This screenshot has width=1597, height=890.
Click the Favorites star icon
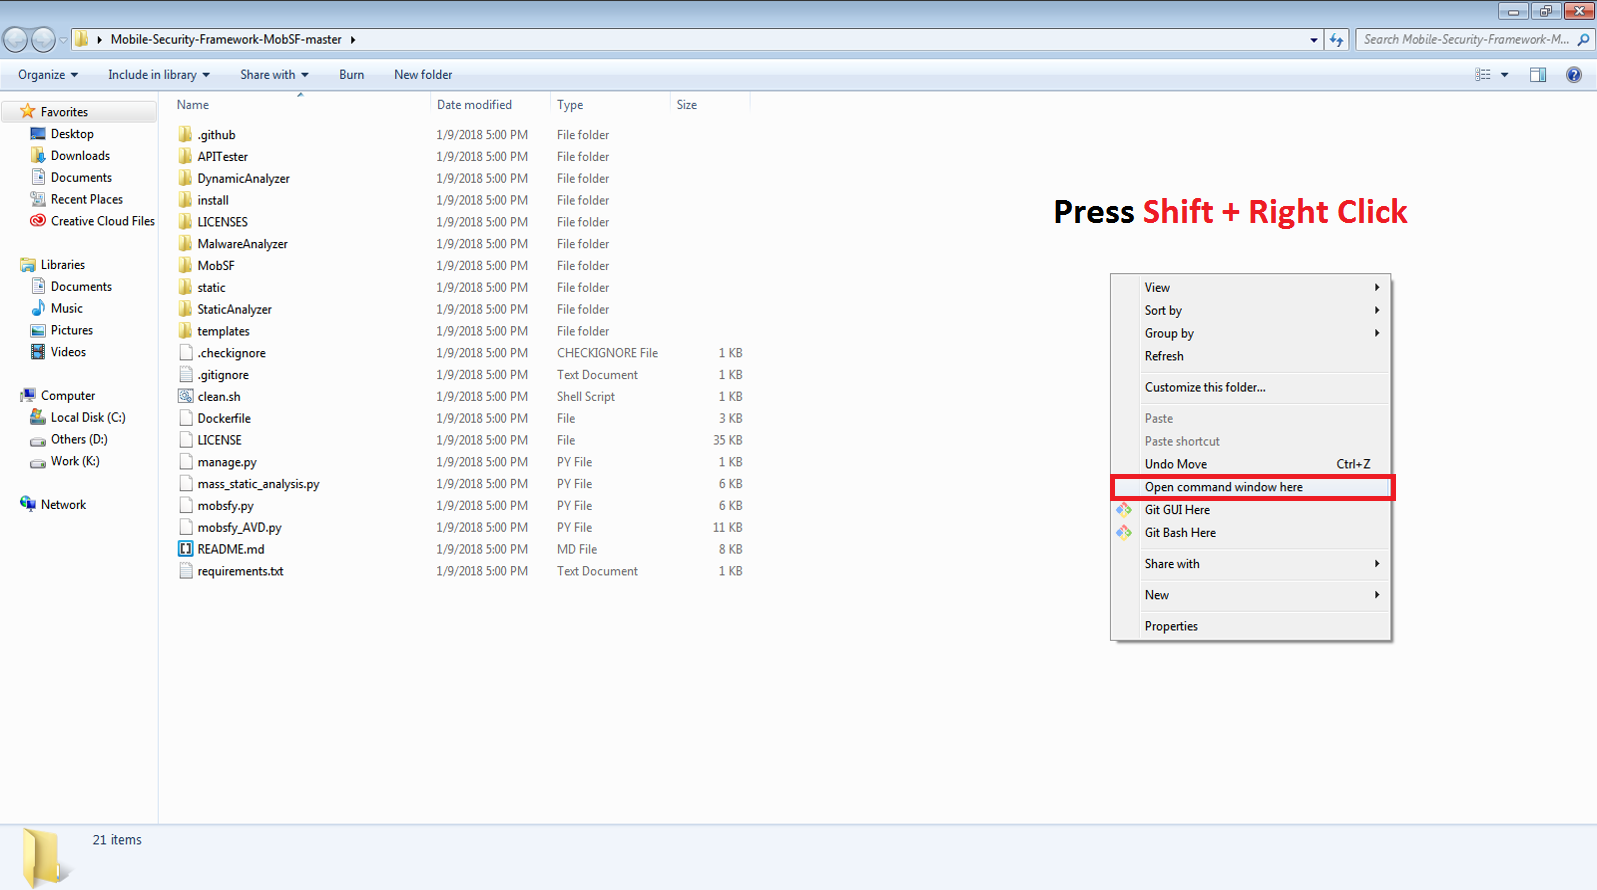click(28, 111)
